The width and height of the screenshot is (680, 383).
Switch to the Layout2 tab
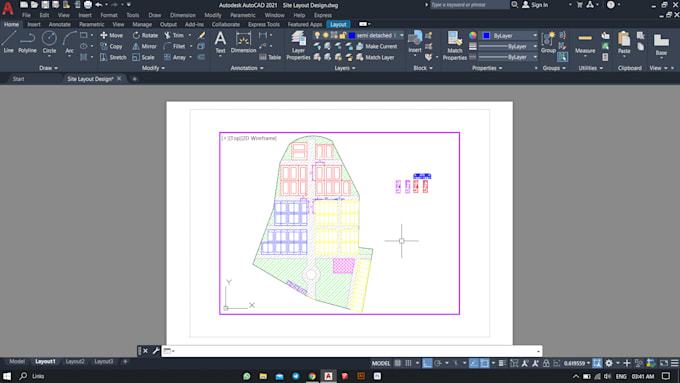coord(75,361)
